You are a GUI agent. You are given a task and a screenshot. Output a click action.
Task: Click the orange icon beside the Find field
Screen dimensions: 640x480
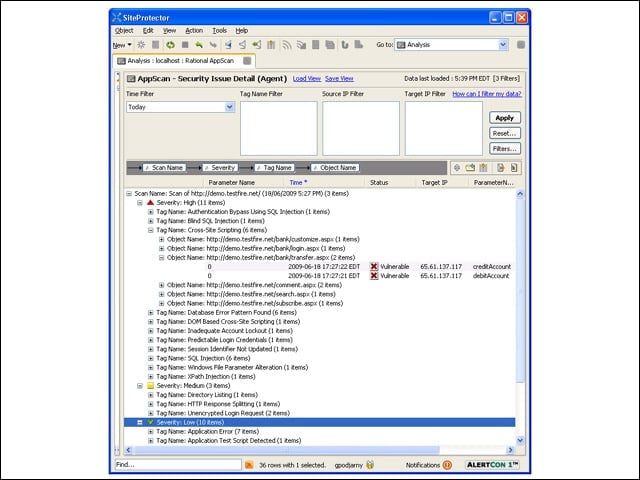point(249,464)
